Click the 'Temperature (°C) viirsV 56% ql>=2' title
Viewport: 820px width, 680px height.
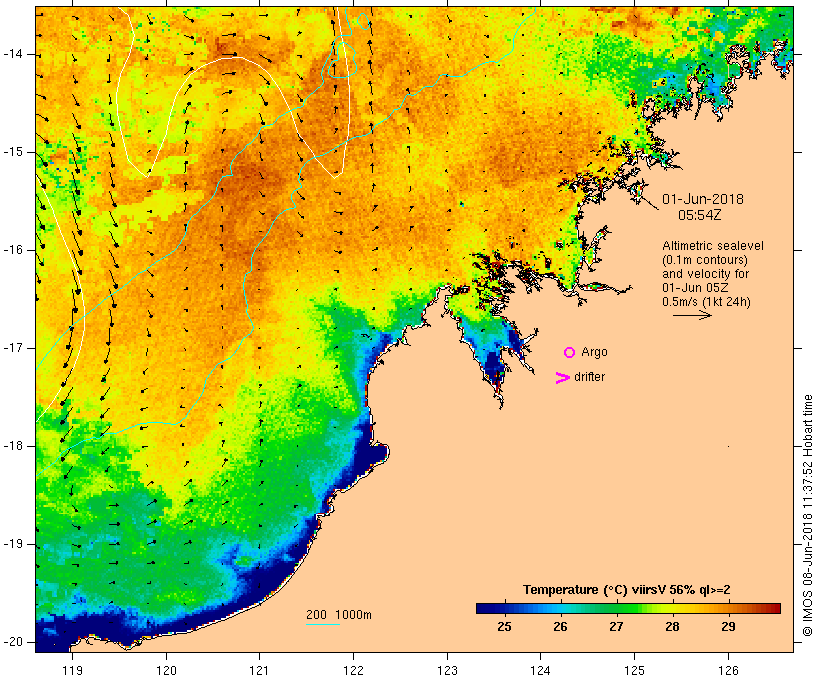pyautogui.click(x=627, y=590)
